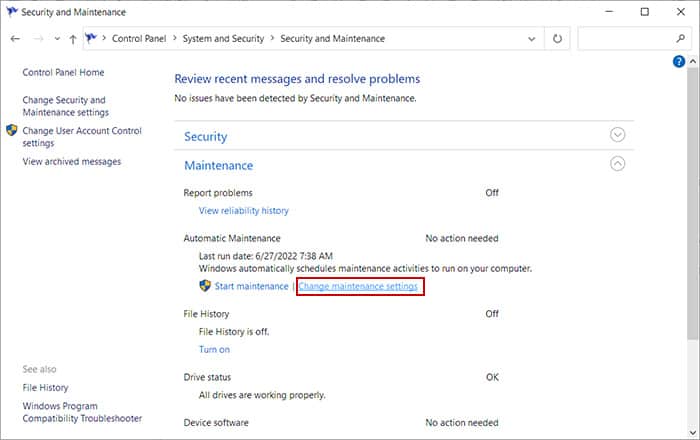700x440 pixels.
Task: Expand the Security section chevron
Action: tap(617, 135)
